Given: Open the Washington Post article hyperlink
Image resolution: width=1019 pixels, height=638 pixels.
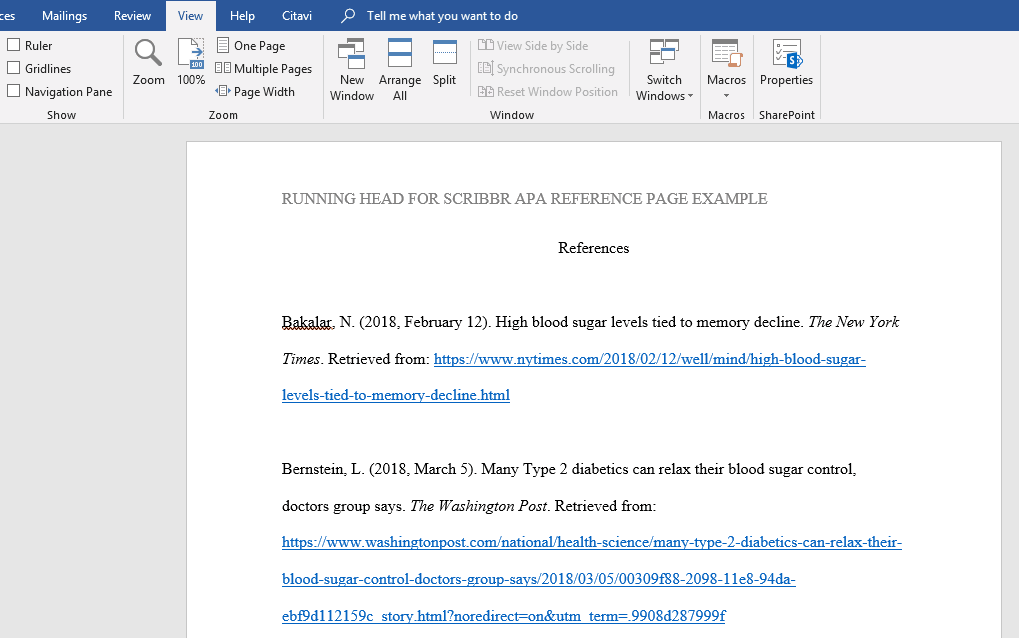Looking at the screenshot, I should pos(592,542).
